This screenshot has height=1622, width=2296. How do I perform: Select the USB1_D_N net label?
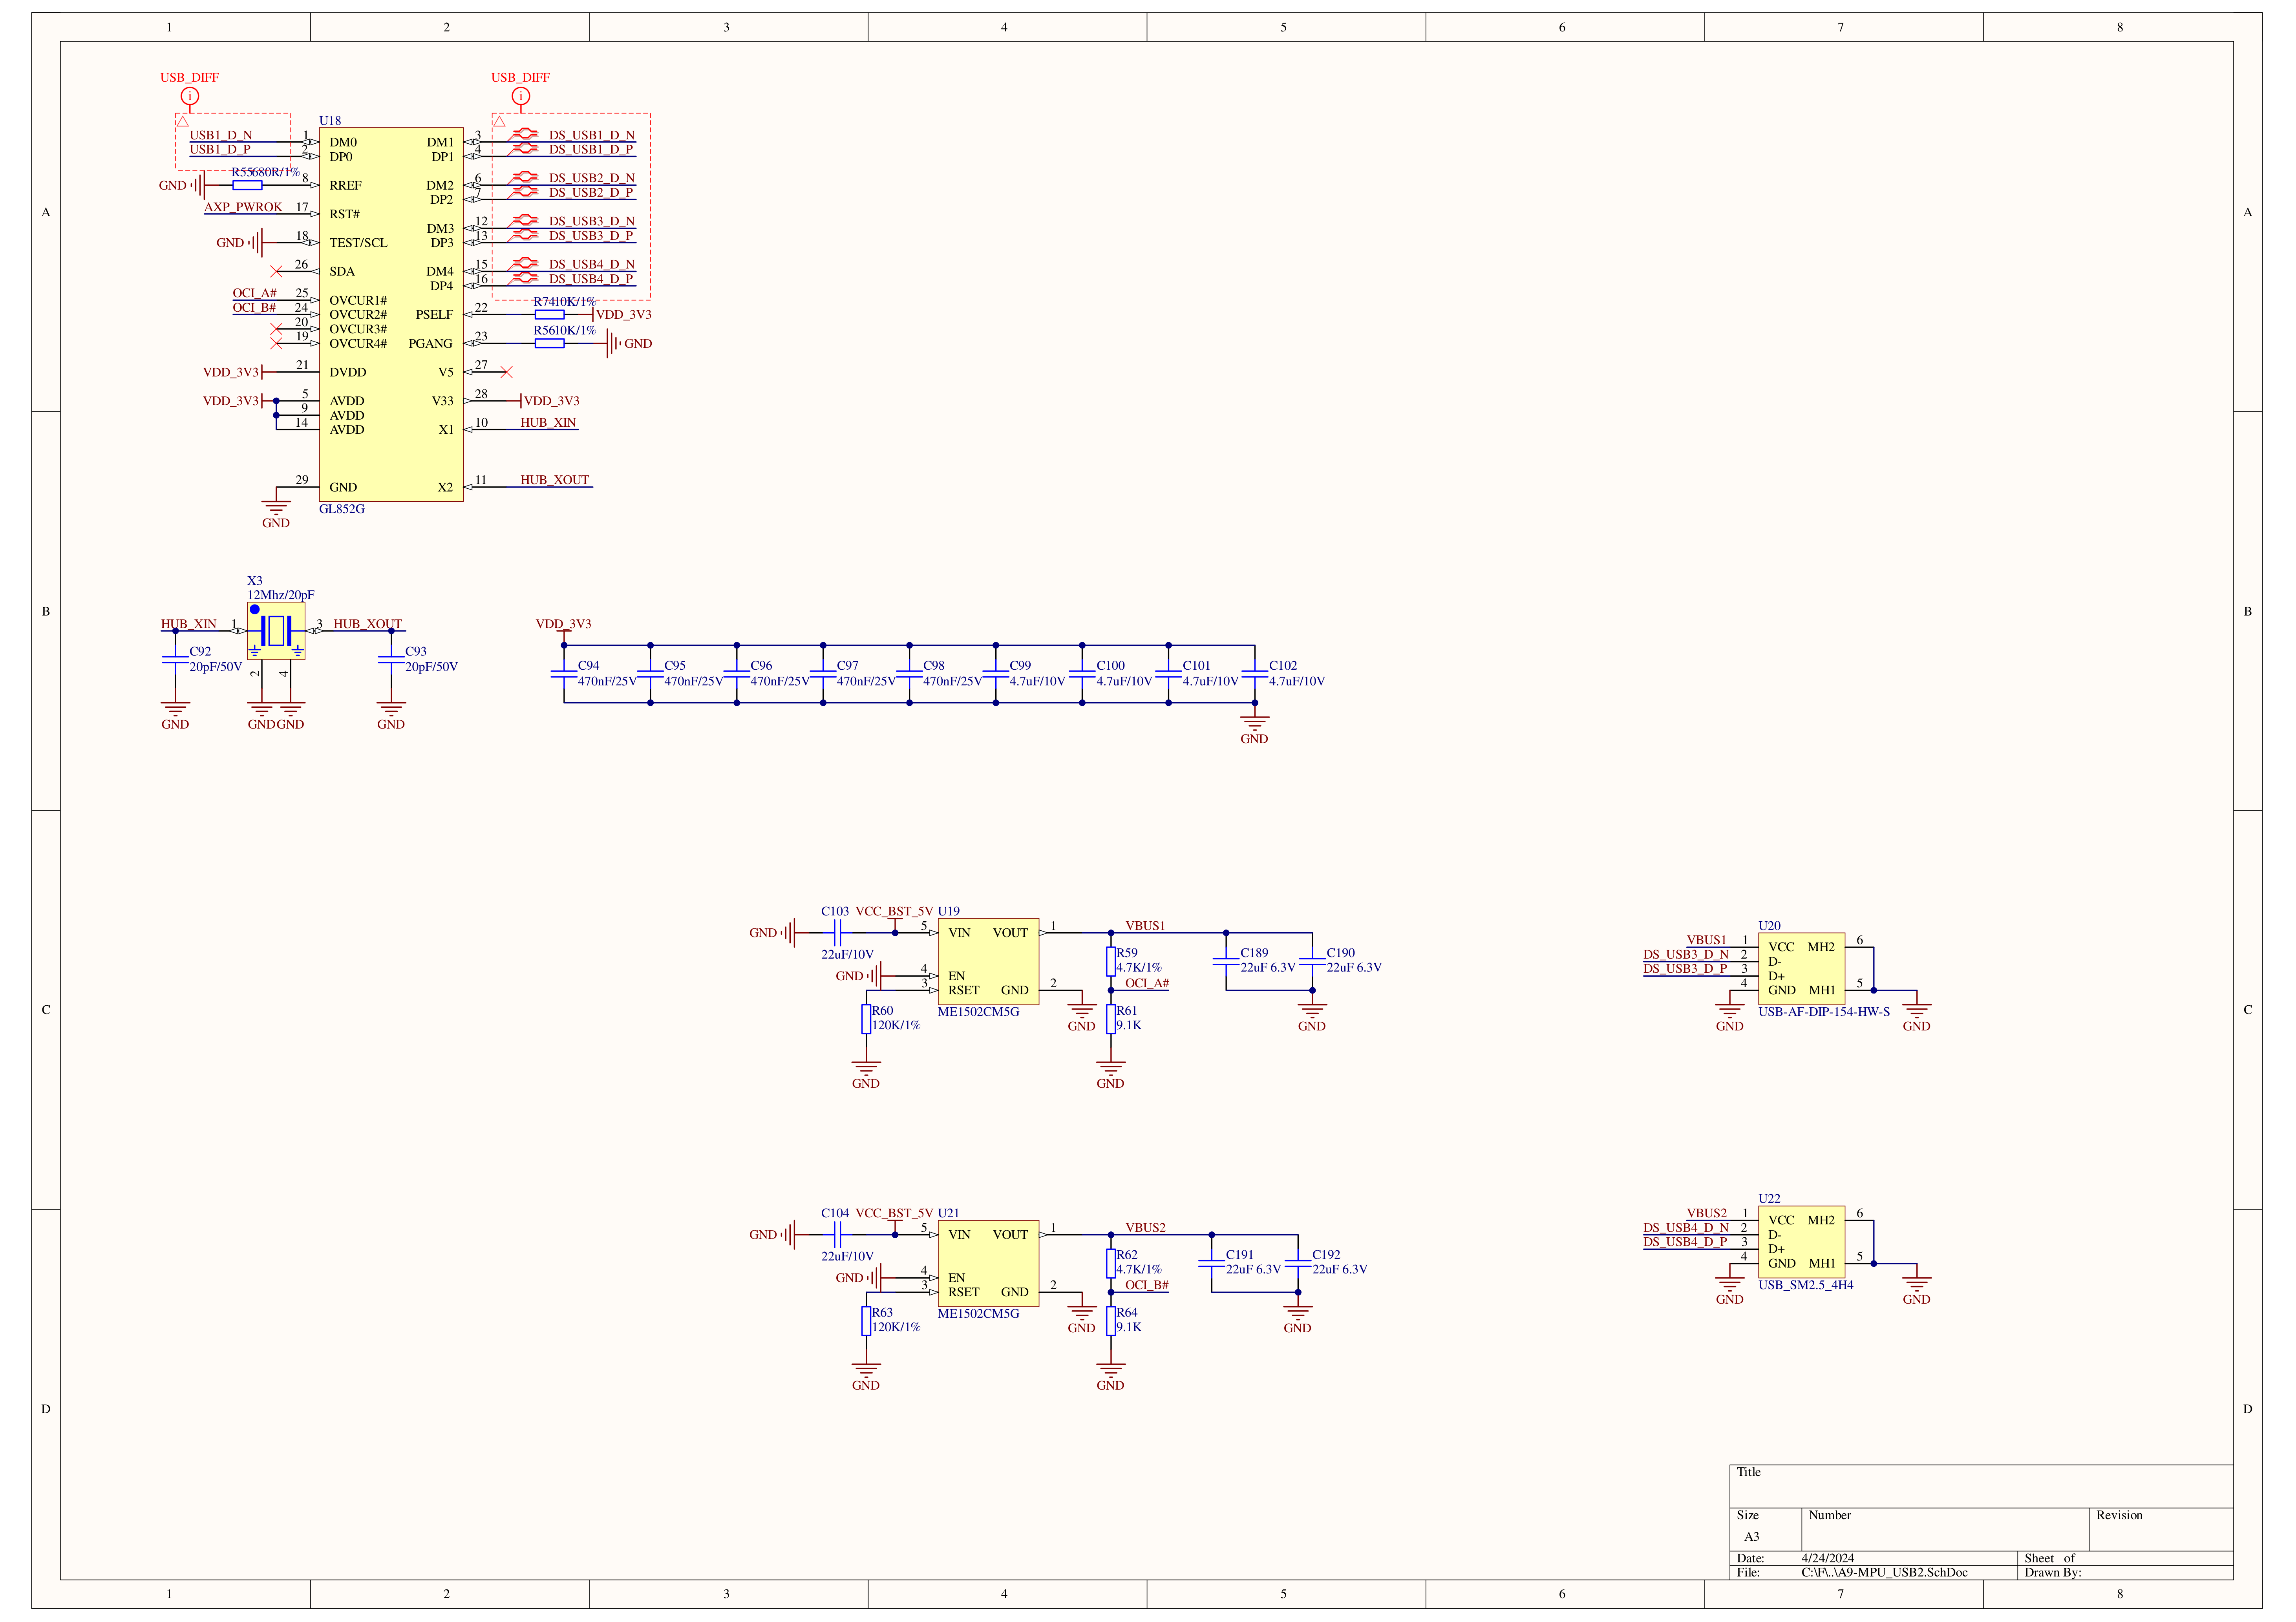[x=221, y=135]
